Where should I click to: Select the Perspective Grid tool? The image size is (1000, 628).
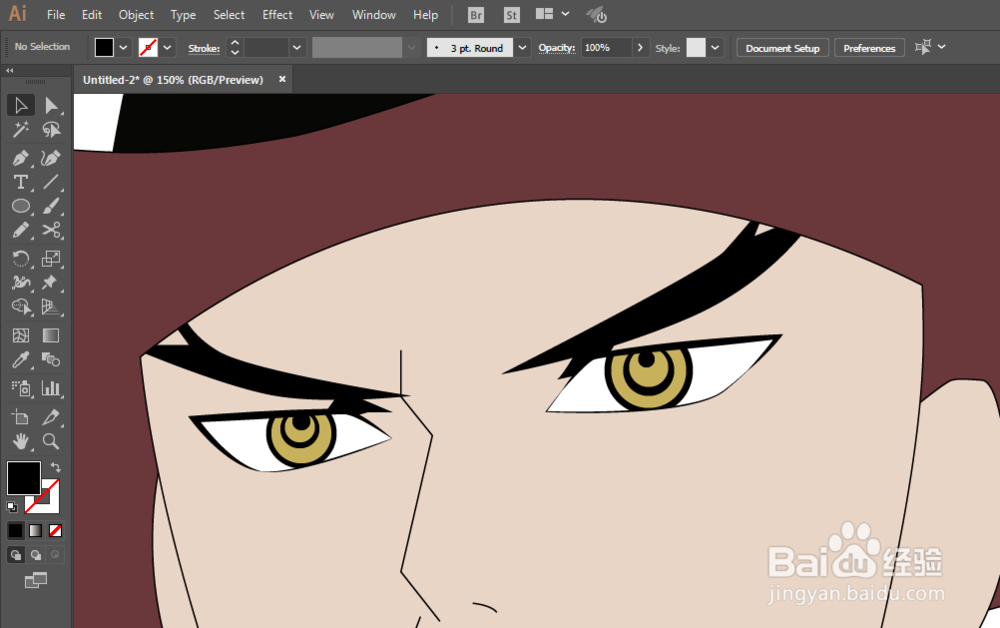[51, 307]
